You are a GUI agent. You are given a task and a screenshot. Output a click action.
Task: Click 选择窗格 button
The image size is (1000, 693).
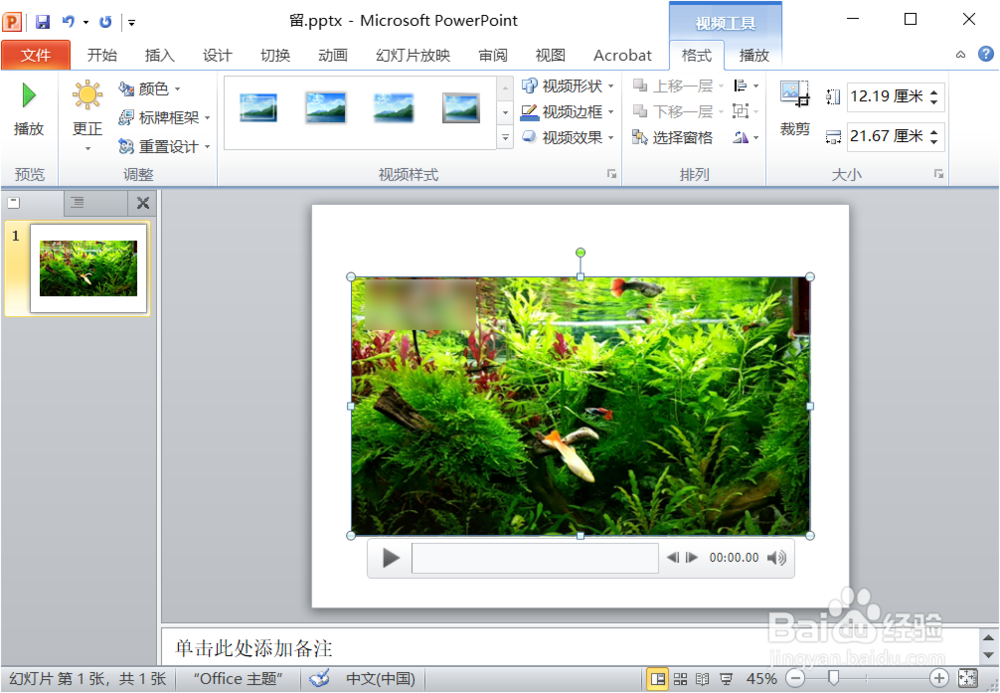coord(672,137)
